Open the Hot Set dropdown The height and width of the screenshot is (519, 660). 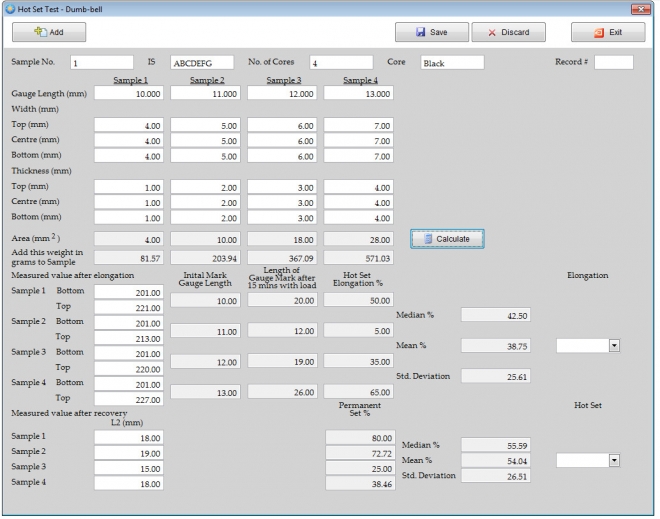coord(614,460)
